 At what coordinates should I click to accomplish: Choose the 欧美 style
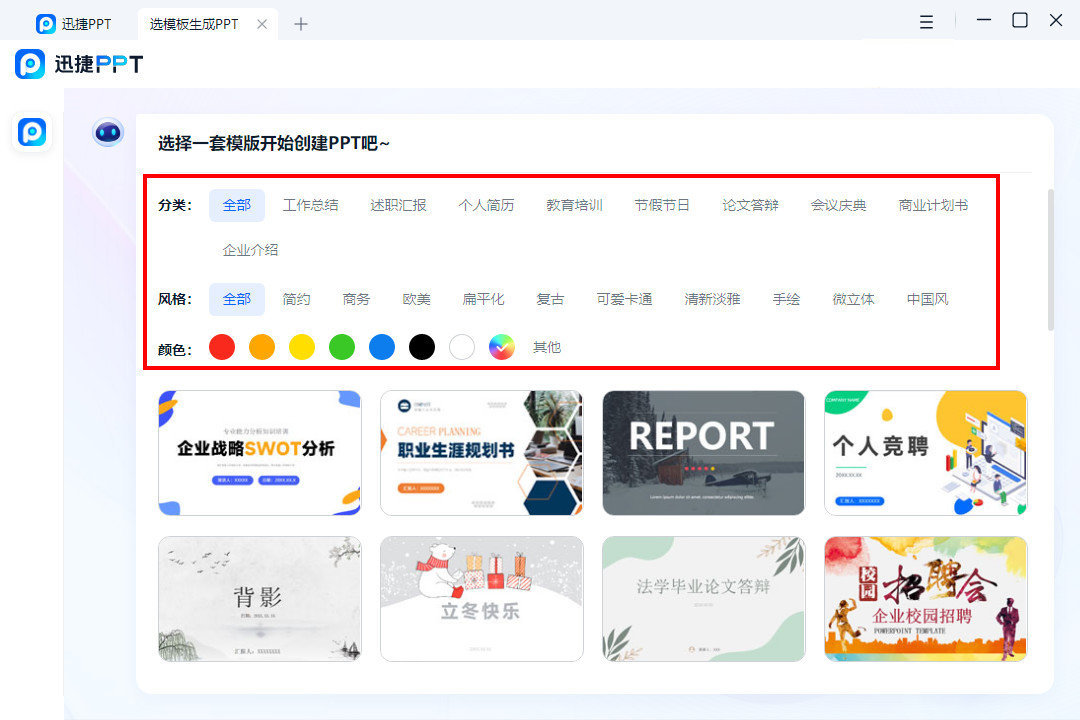click(417, 299)
